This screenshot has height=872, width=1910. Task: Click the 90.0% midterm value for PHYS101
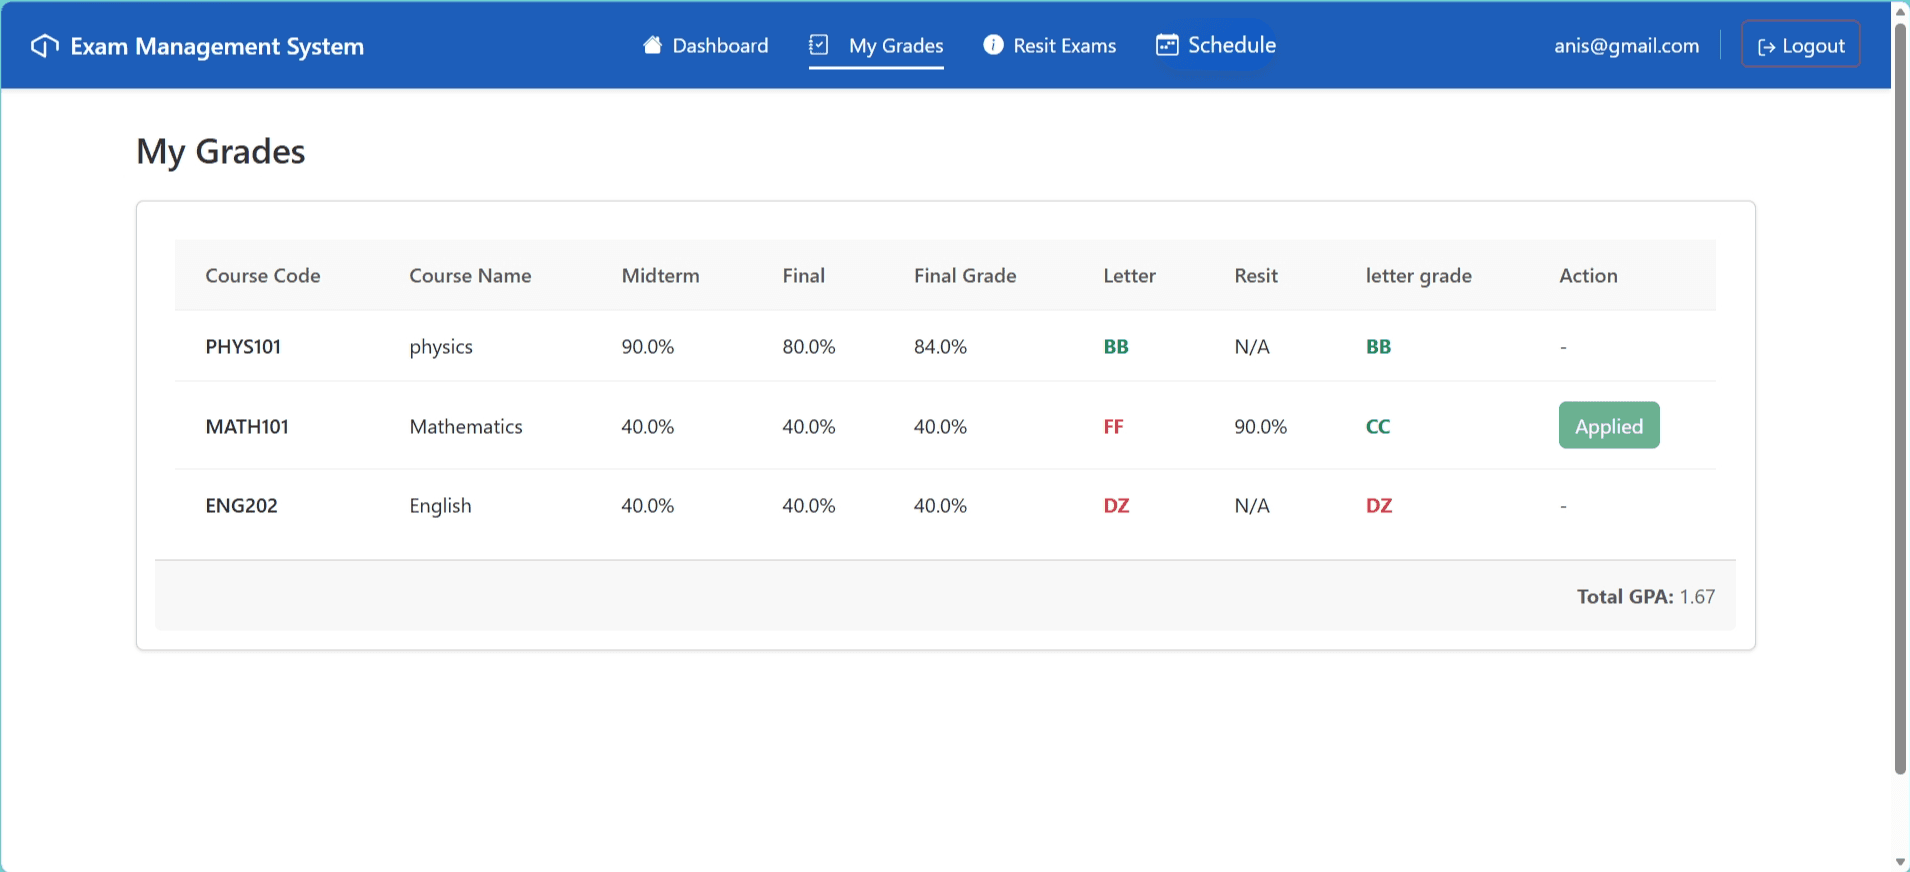coord(648,346)
